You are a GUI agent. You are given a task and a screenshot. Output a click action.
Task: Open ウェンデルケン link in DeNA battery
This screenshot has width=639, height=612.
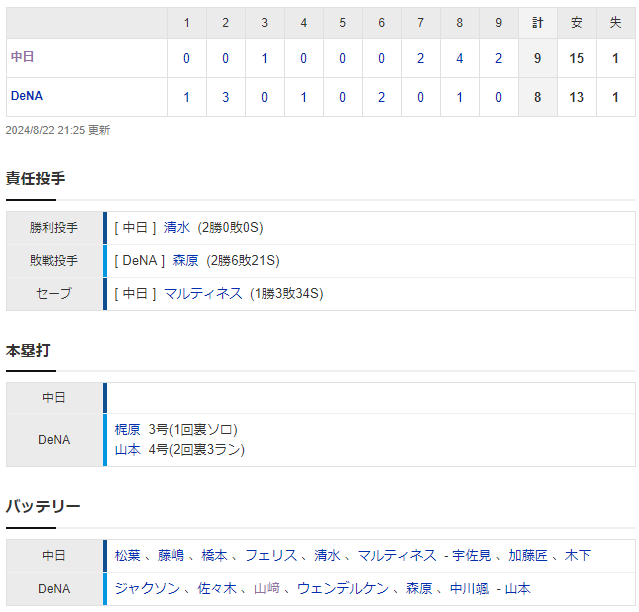[343, 588]
